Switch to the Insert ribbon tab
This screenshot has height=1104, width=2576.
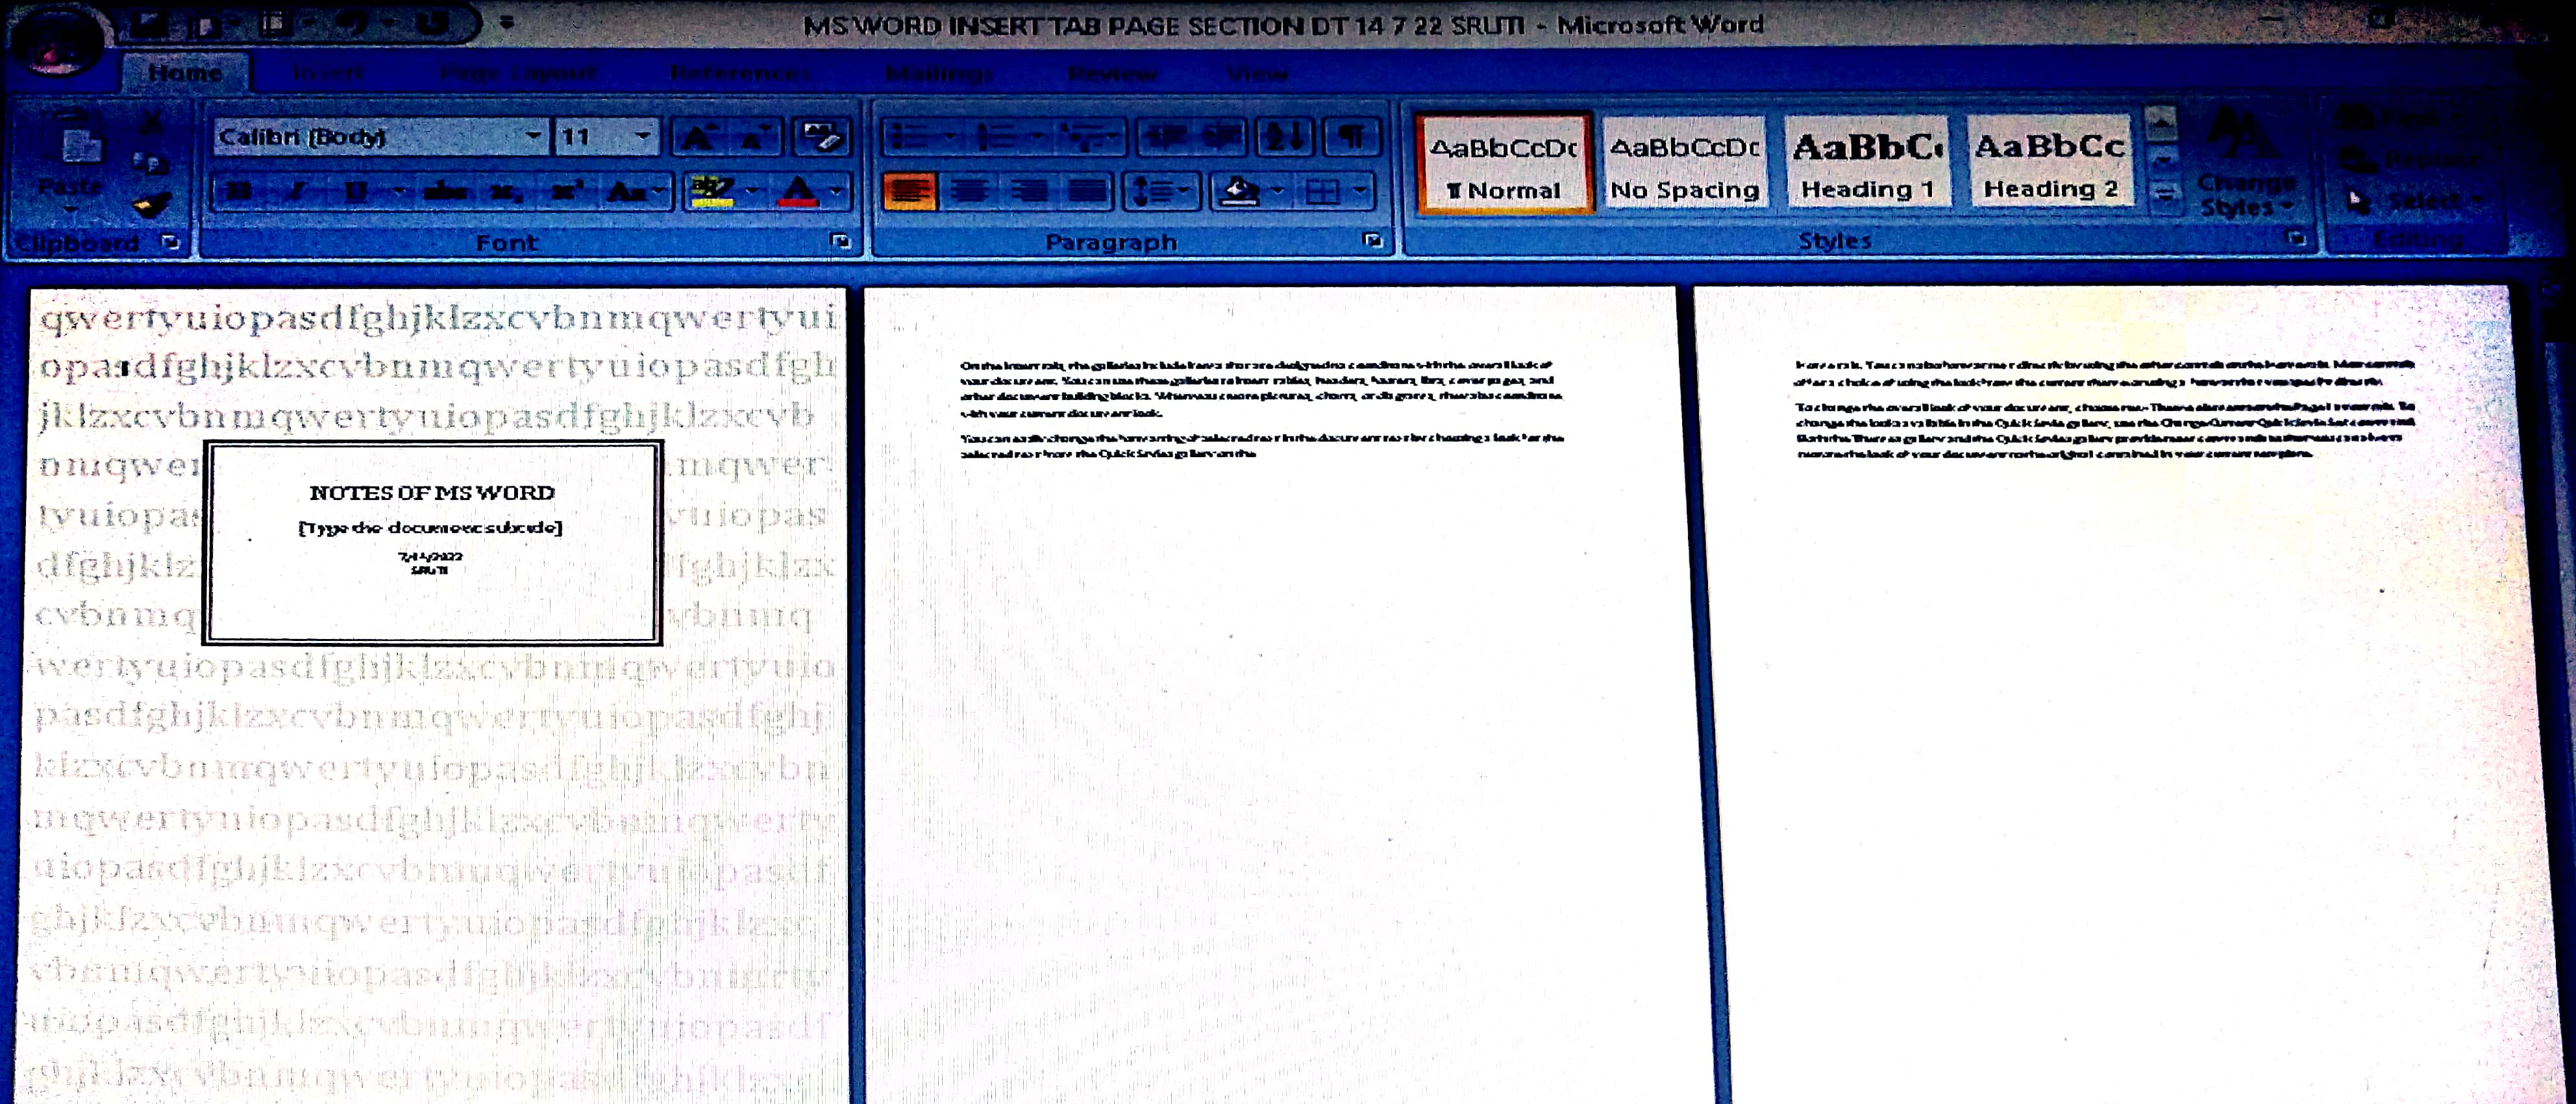329,73
